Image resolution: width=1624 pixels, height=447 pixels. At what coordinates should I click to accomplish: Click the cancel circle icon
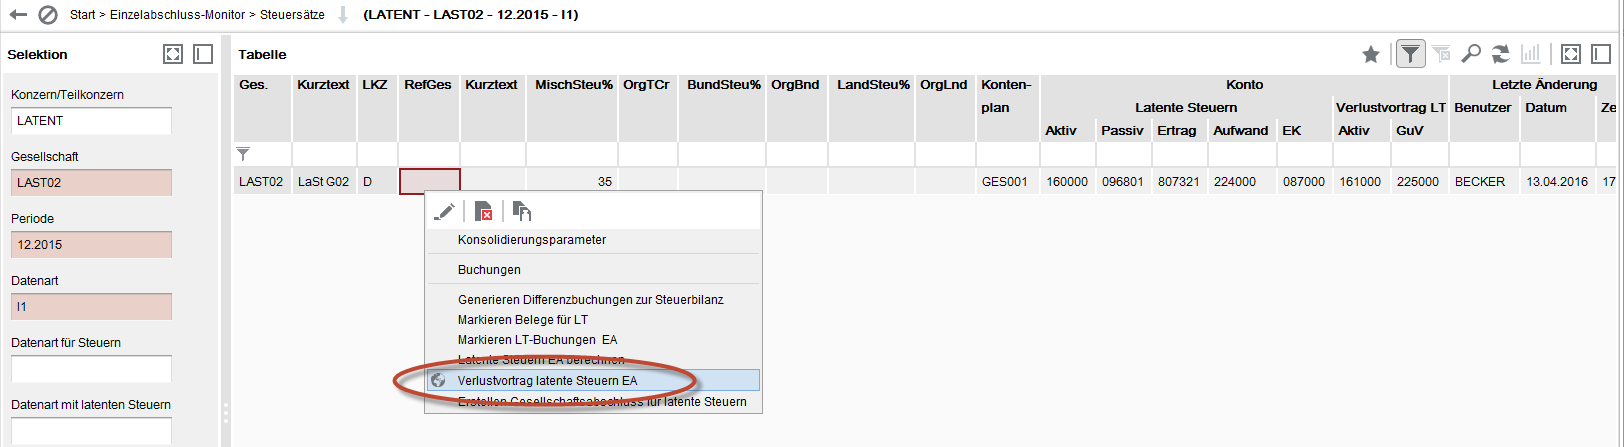click(x=48, y=15)
